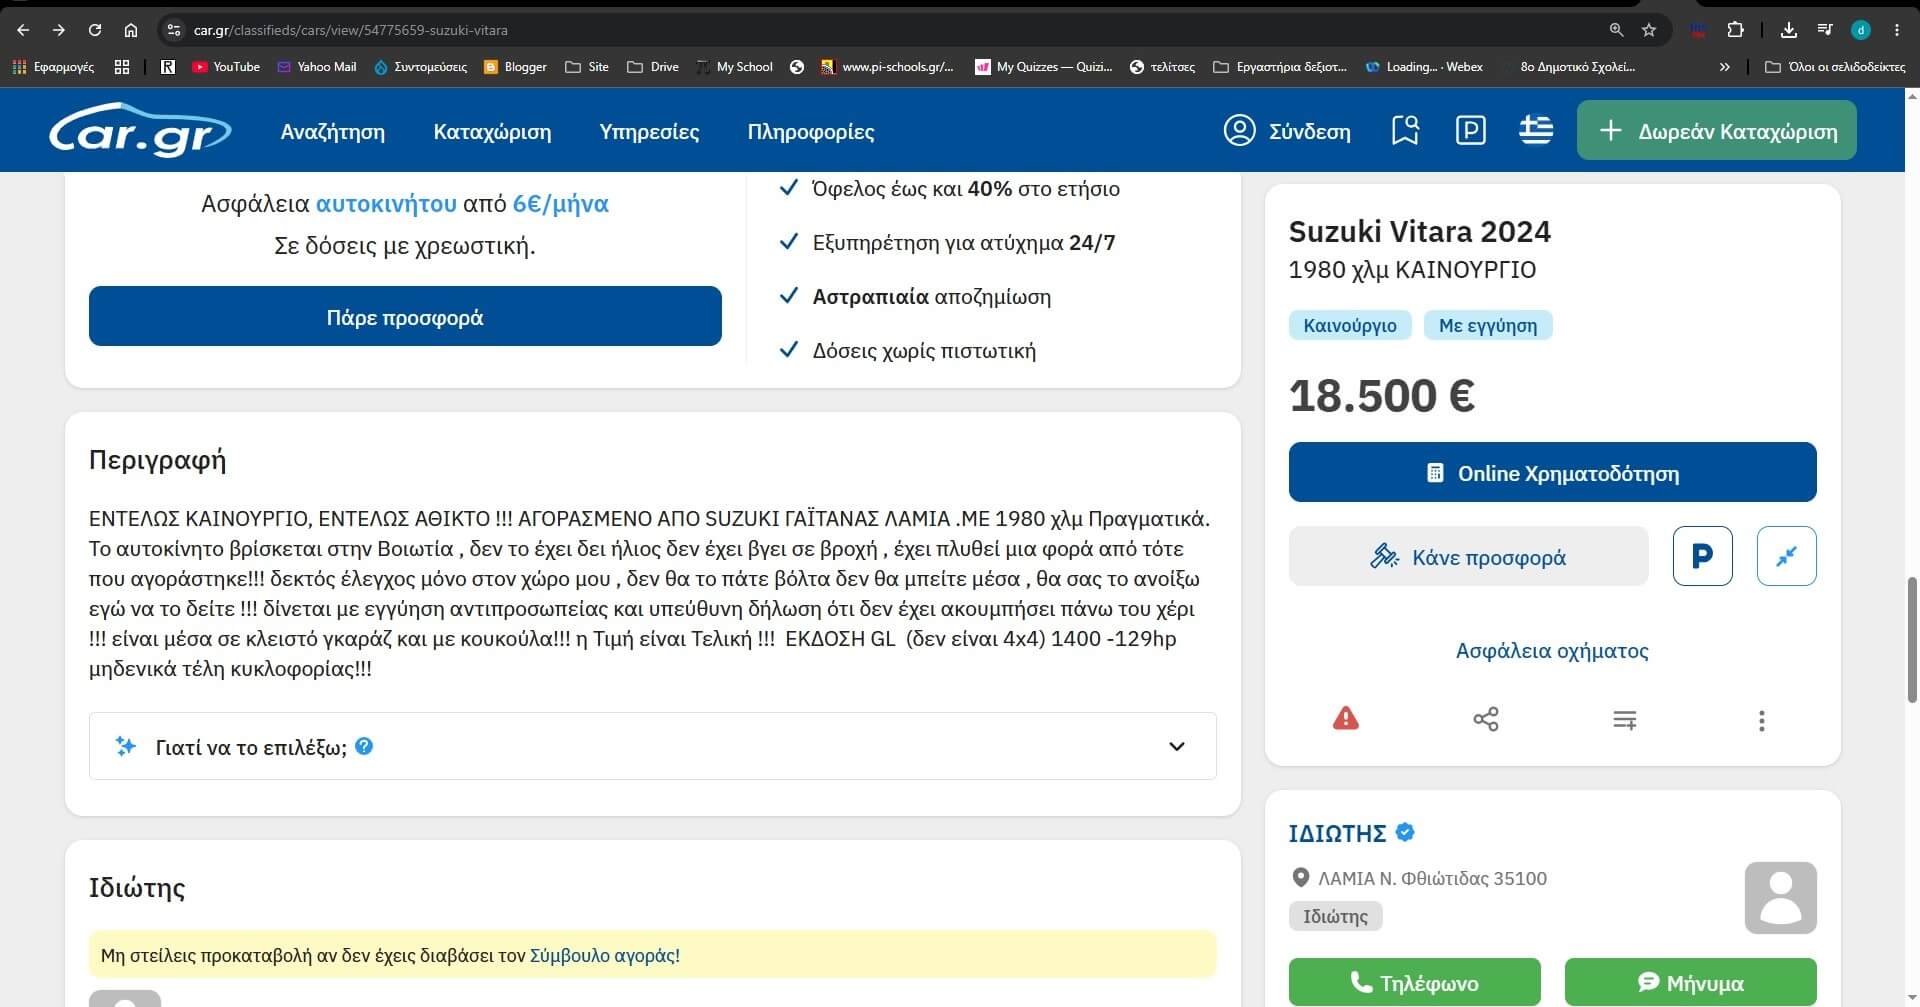Open Αναζήτηση menu

[333, 131]
